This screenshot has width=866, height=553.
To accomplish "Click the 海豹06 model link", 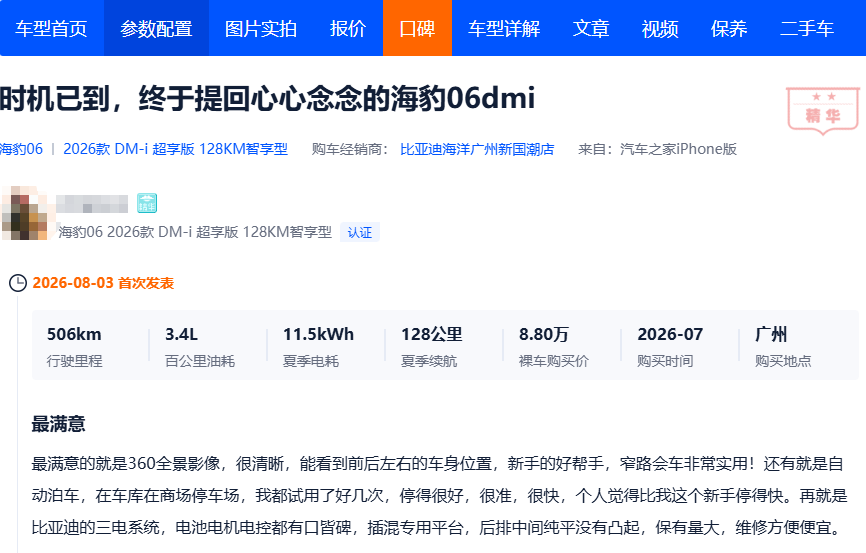I will coord(21,149).
